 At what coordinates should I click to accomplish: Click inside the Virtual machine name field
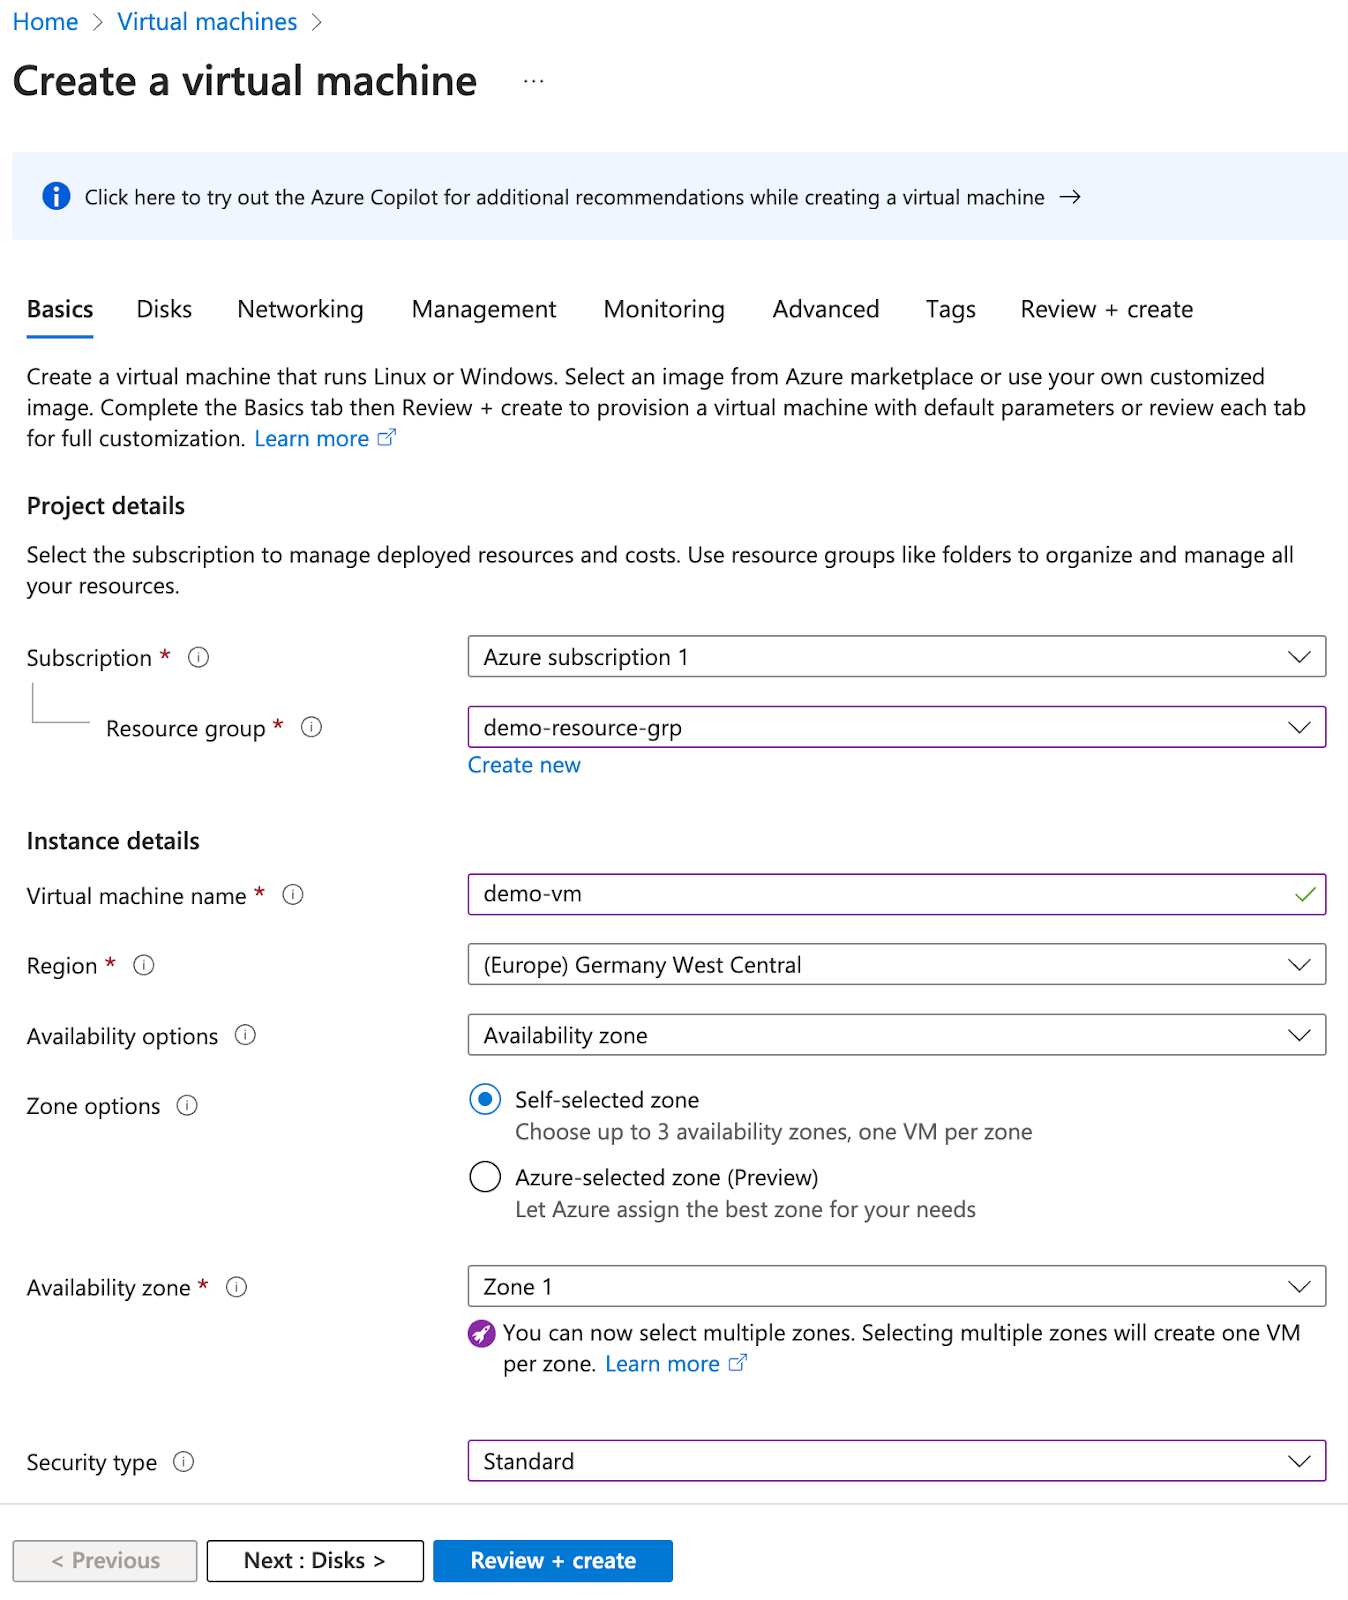pyautogui.click(x=800, y=895)
